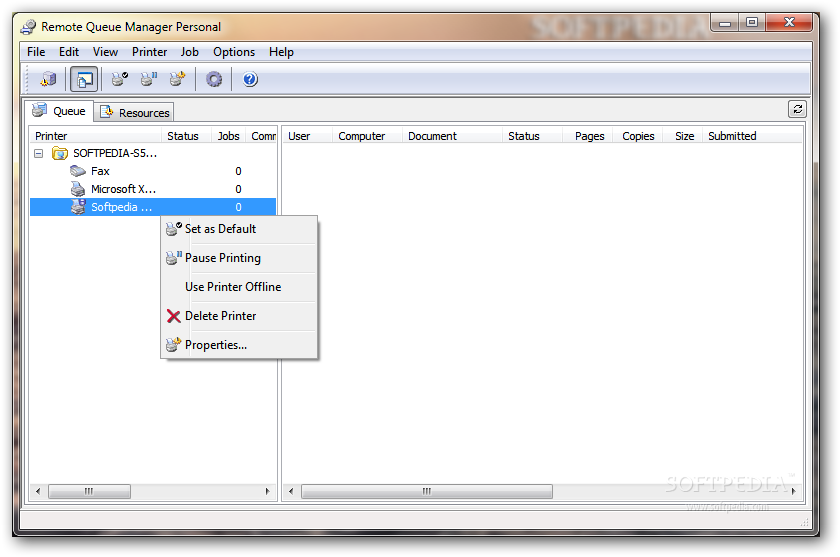This screenshot has height=557, width=840.
Task: Select the Fax printer row
Action: [x=153, y=171]
